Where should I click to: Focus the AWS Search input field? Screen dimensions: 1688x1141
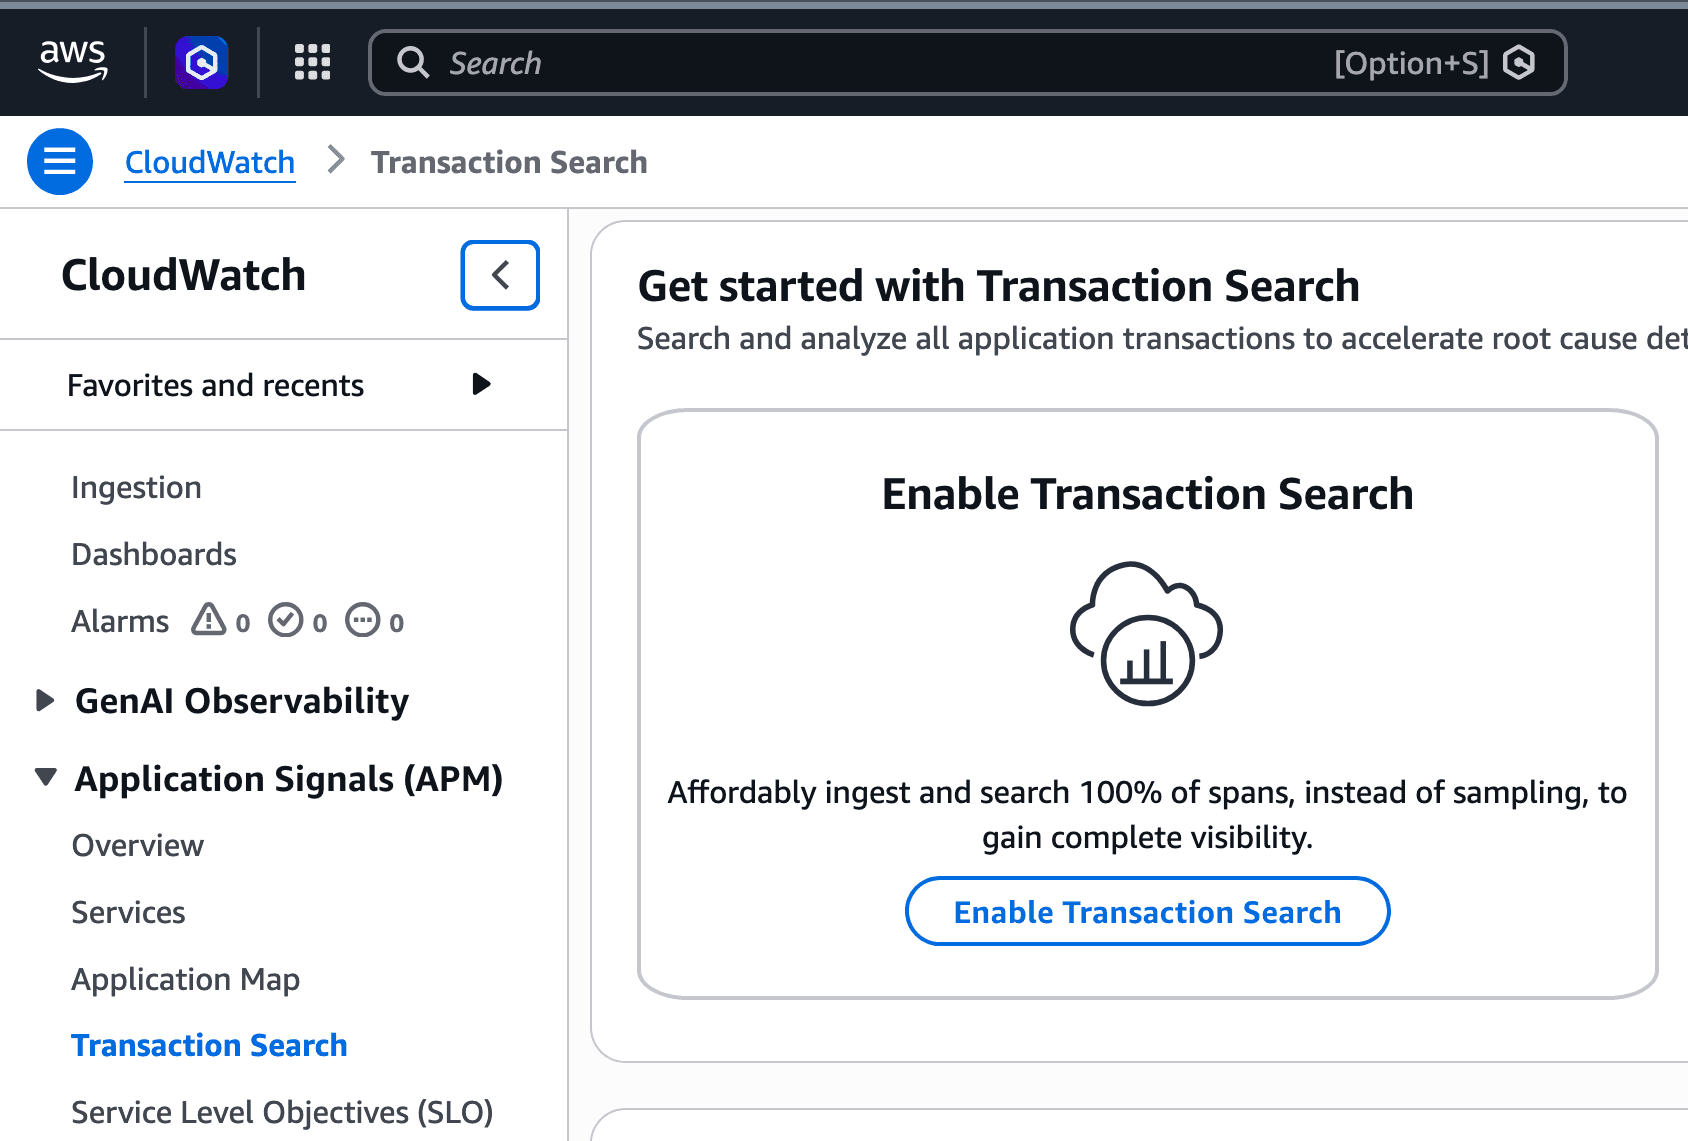click(x=967, y=63)
